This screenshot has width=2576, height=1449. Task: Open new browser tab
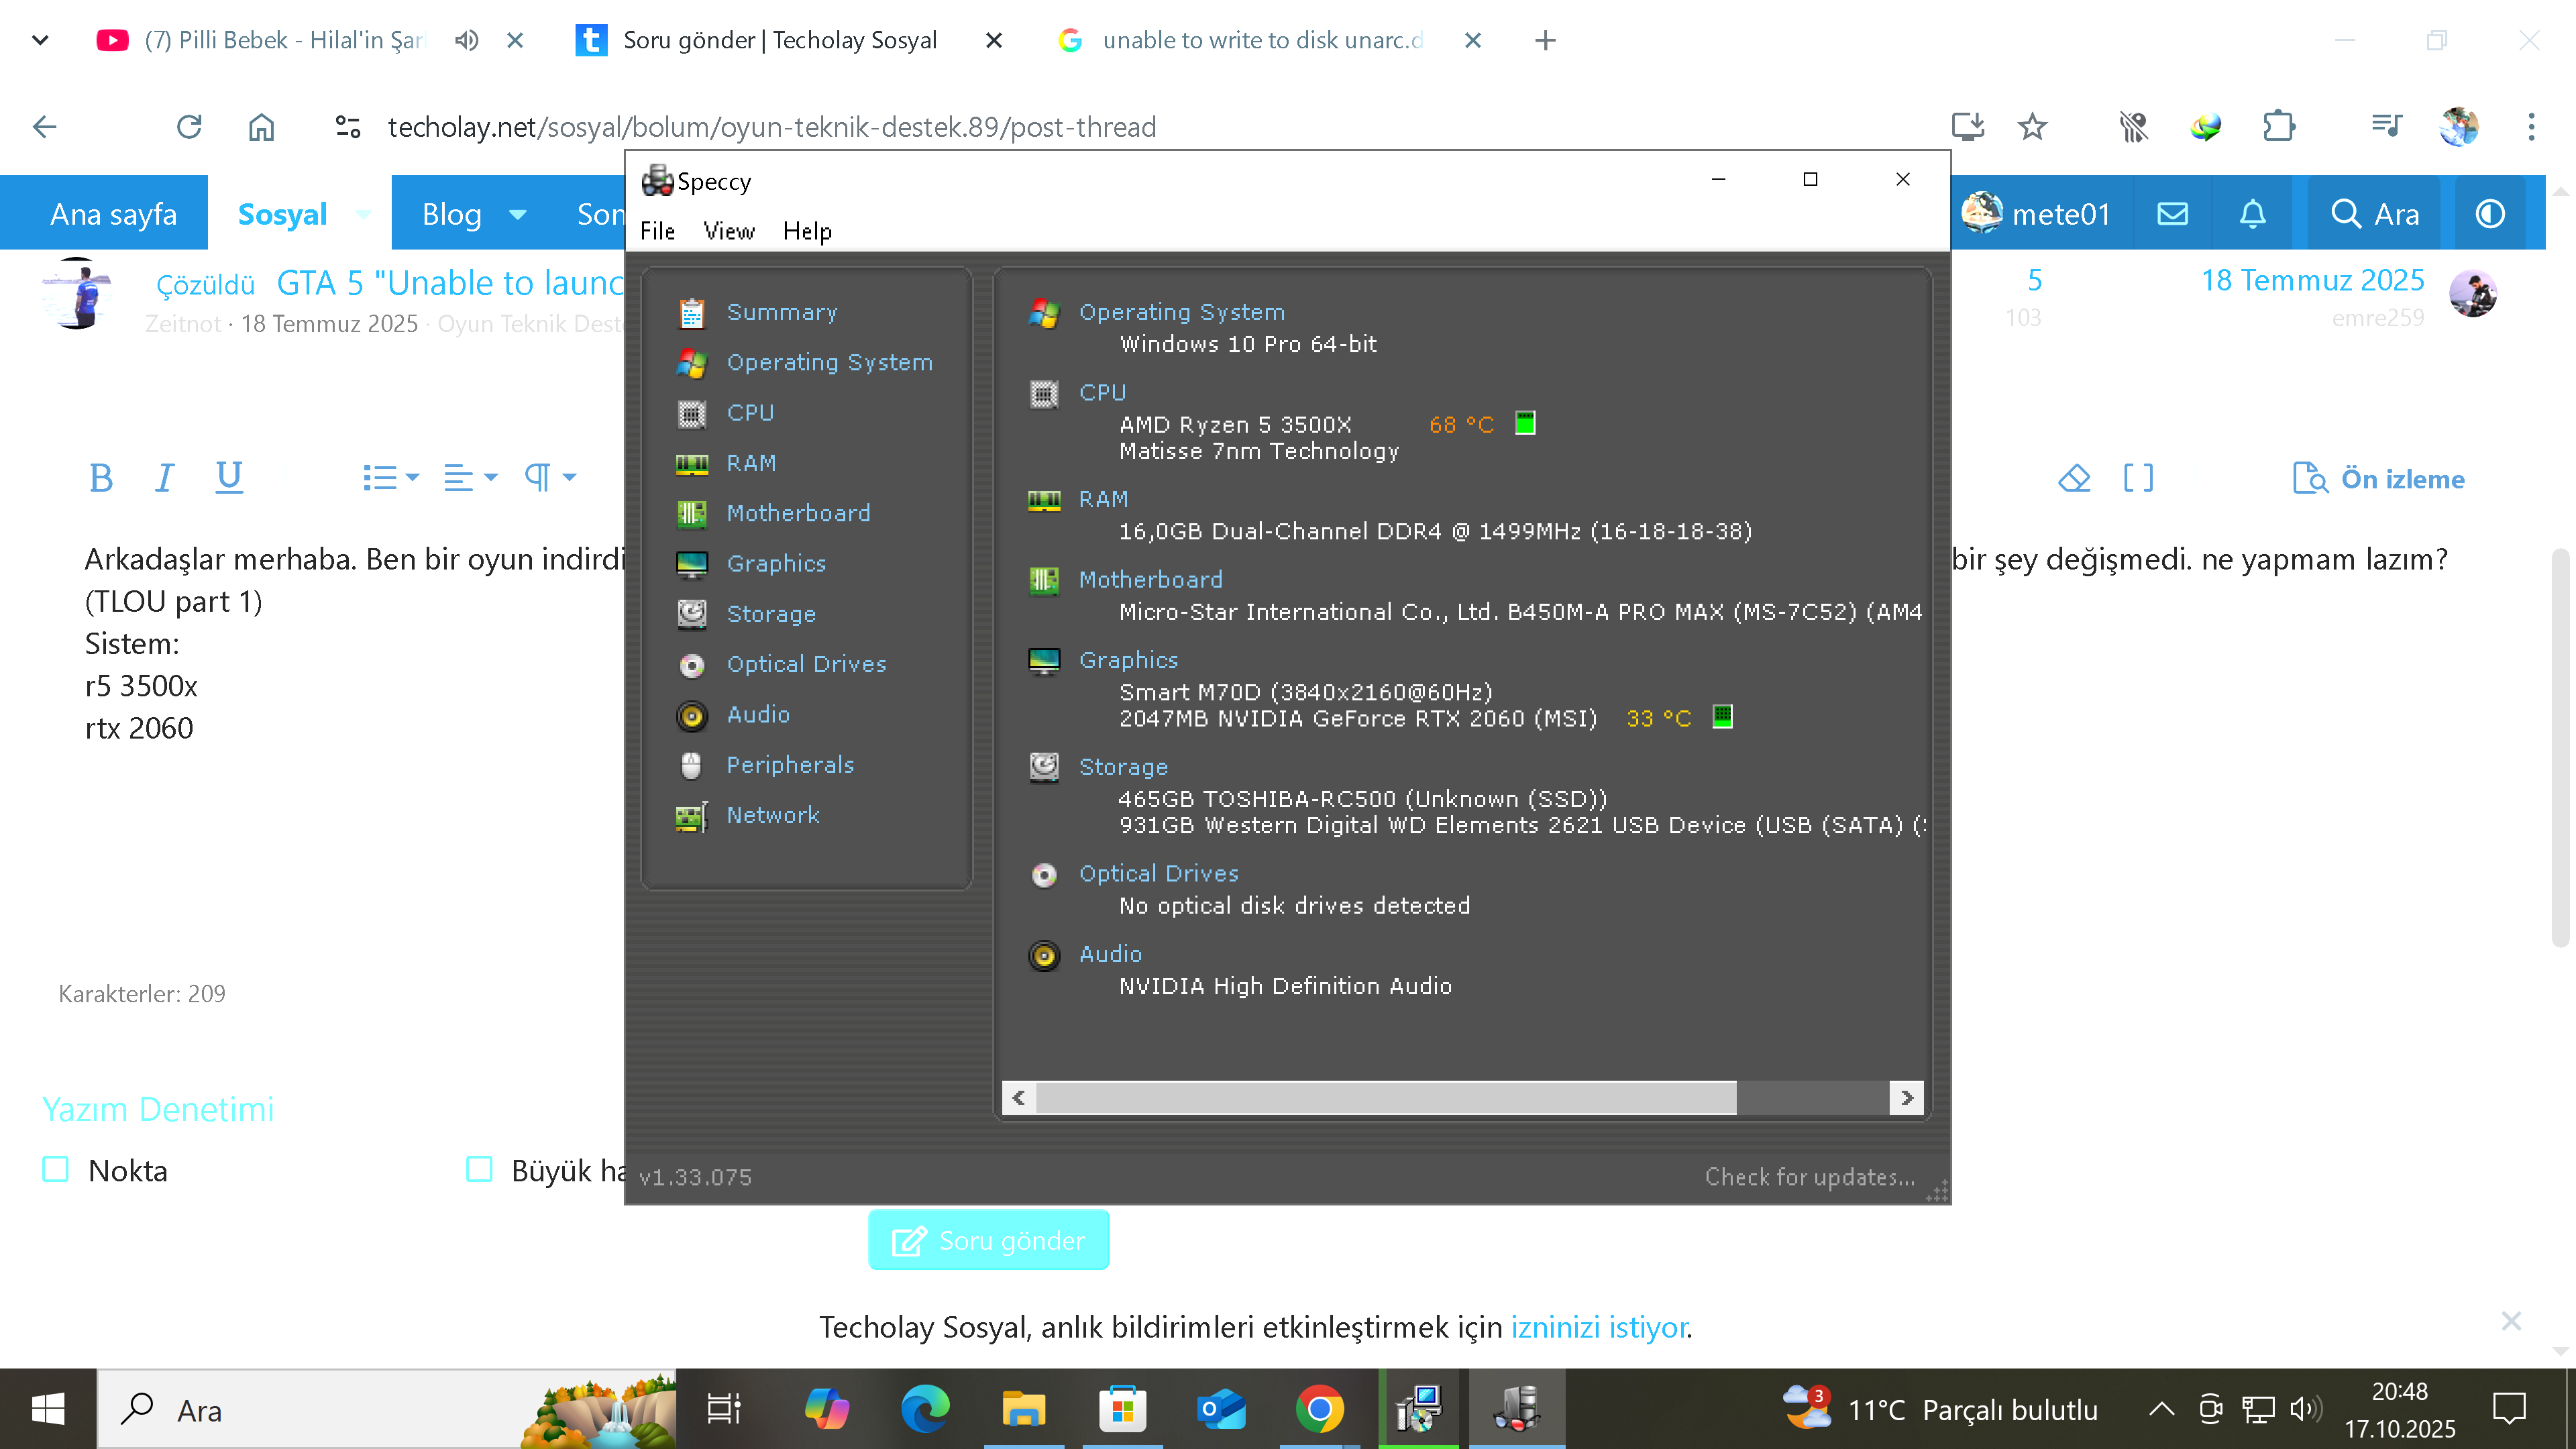pos(1545,40)
